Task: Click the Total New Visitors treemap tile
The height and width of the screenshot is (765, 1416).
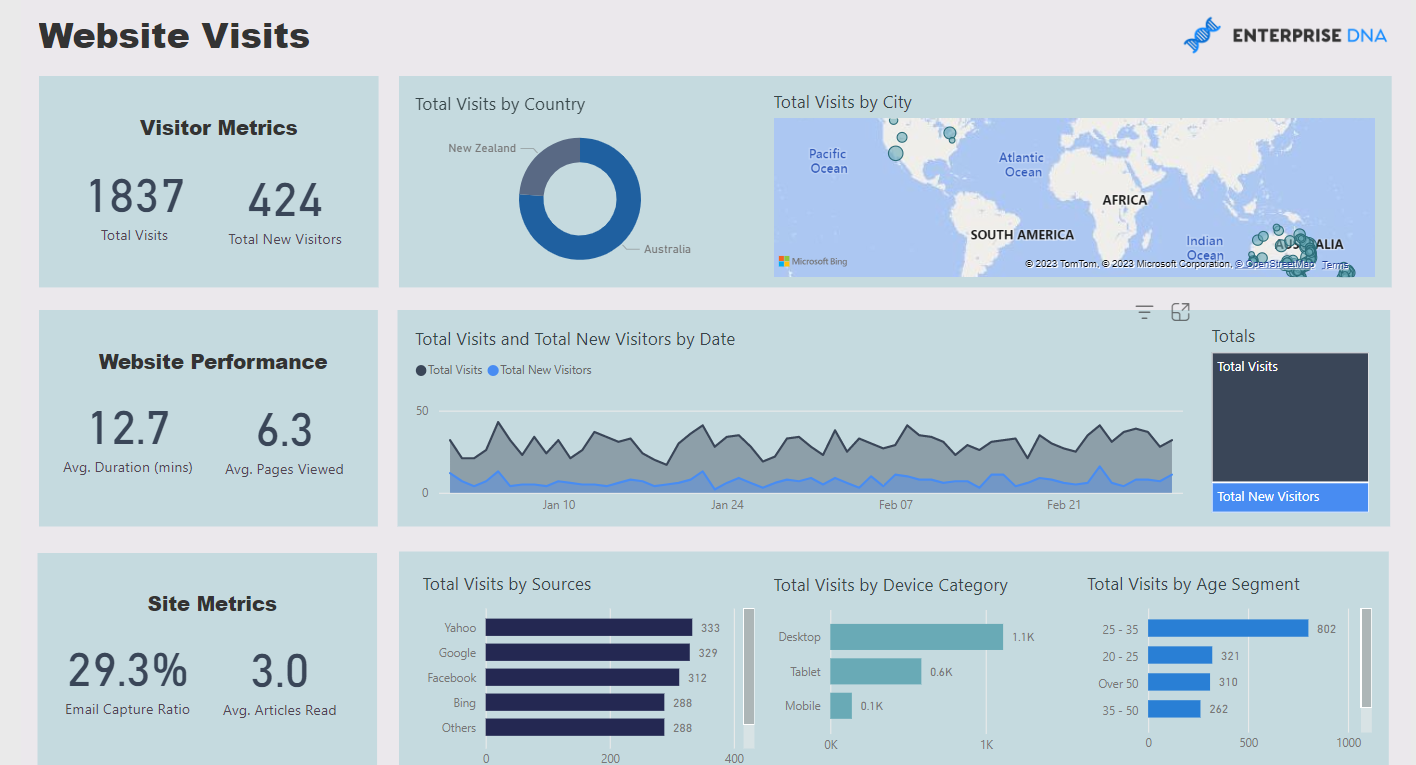Action: (1290, 497)
